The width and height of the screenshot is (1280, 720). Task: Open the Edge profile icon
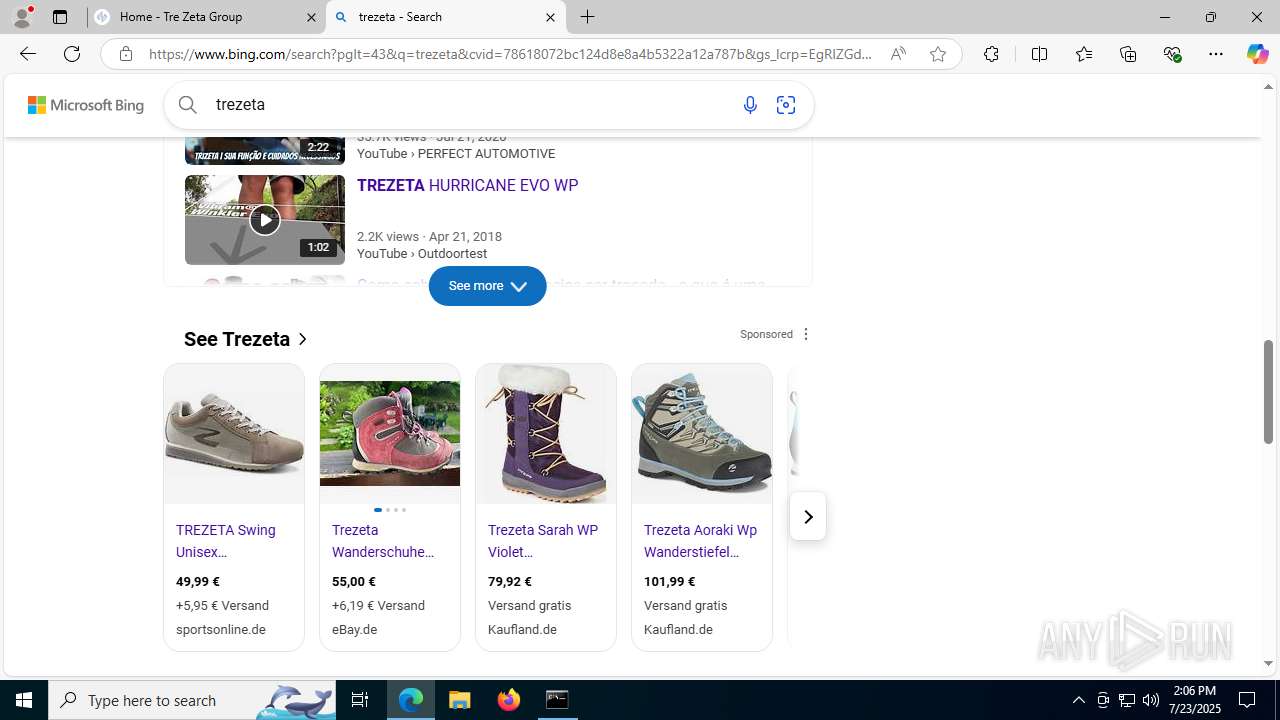coord(22,17)
